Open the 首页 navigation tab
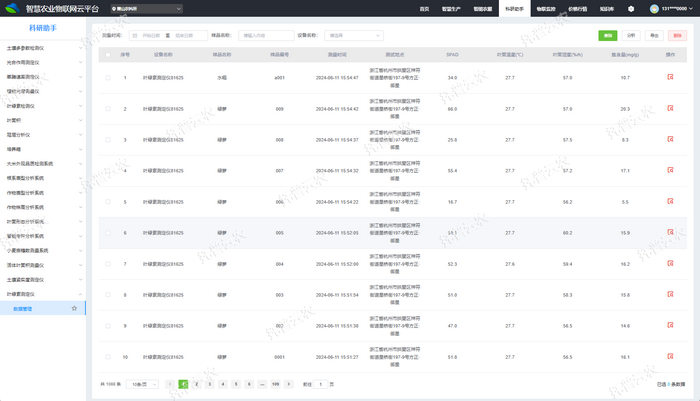This screenshot has width=700, height=401. click(424, 9)
